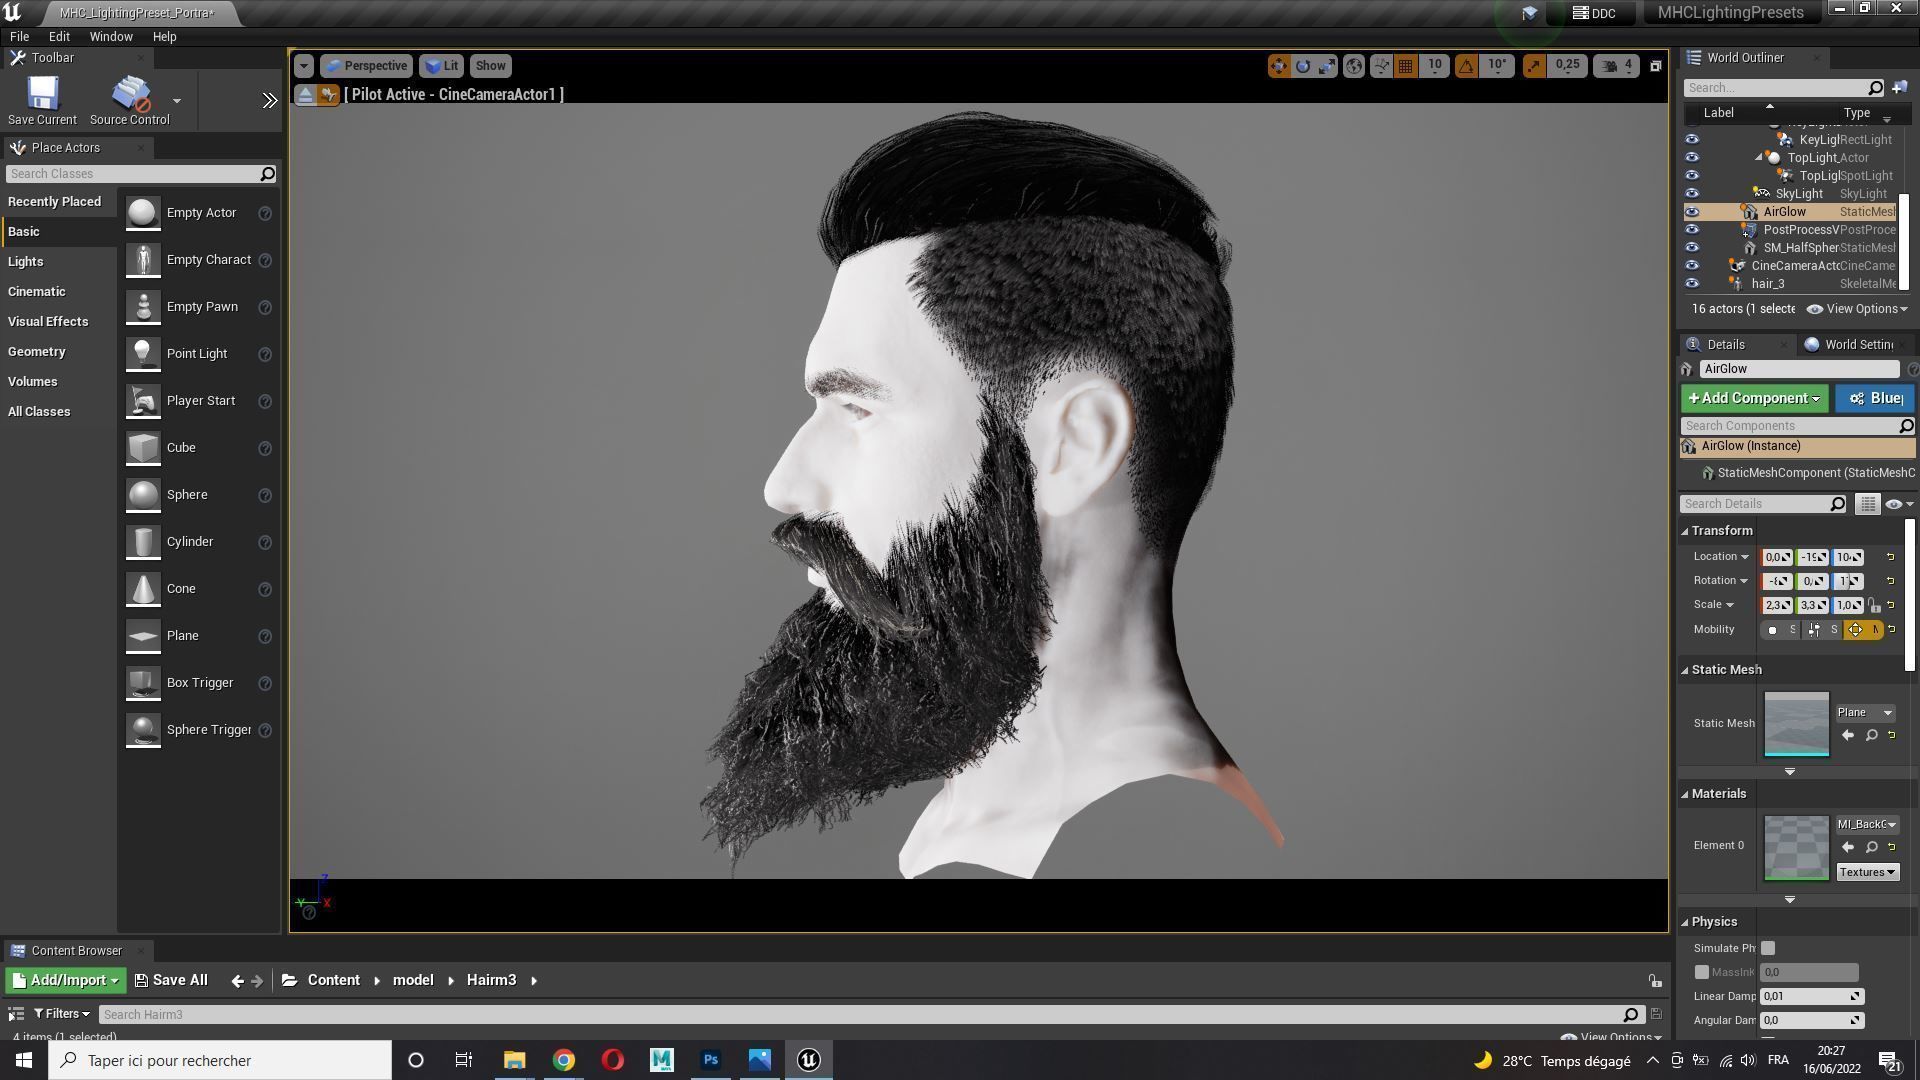
Task: Open the Static Mesh Plane asset dropdown
Action: (x=1866, y=713)
